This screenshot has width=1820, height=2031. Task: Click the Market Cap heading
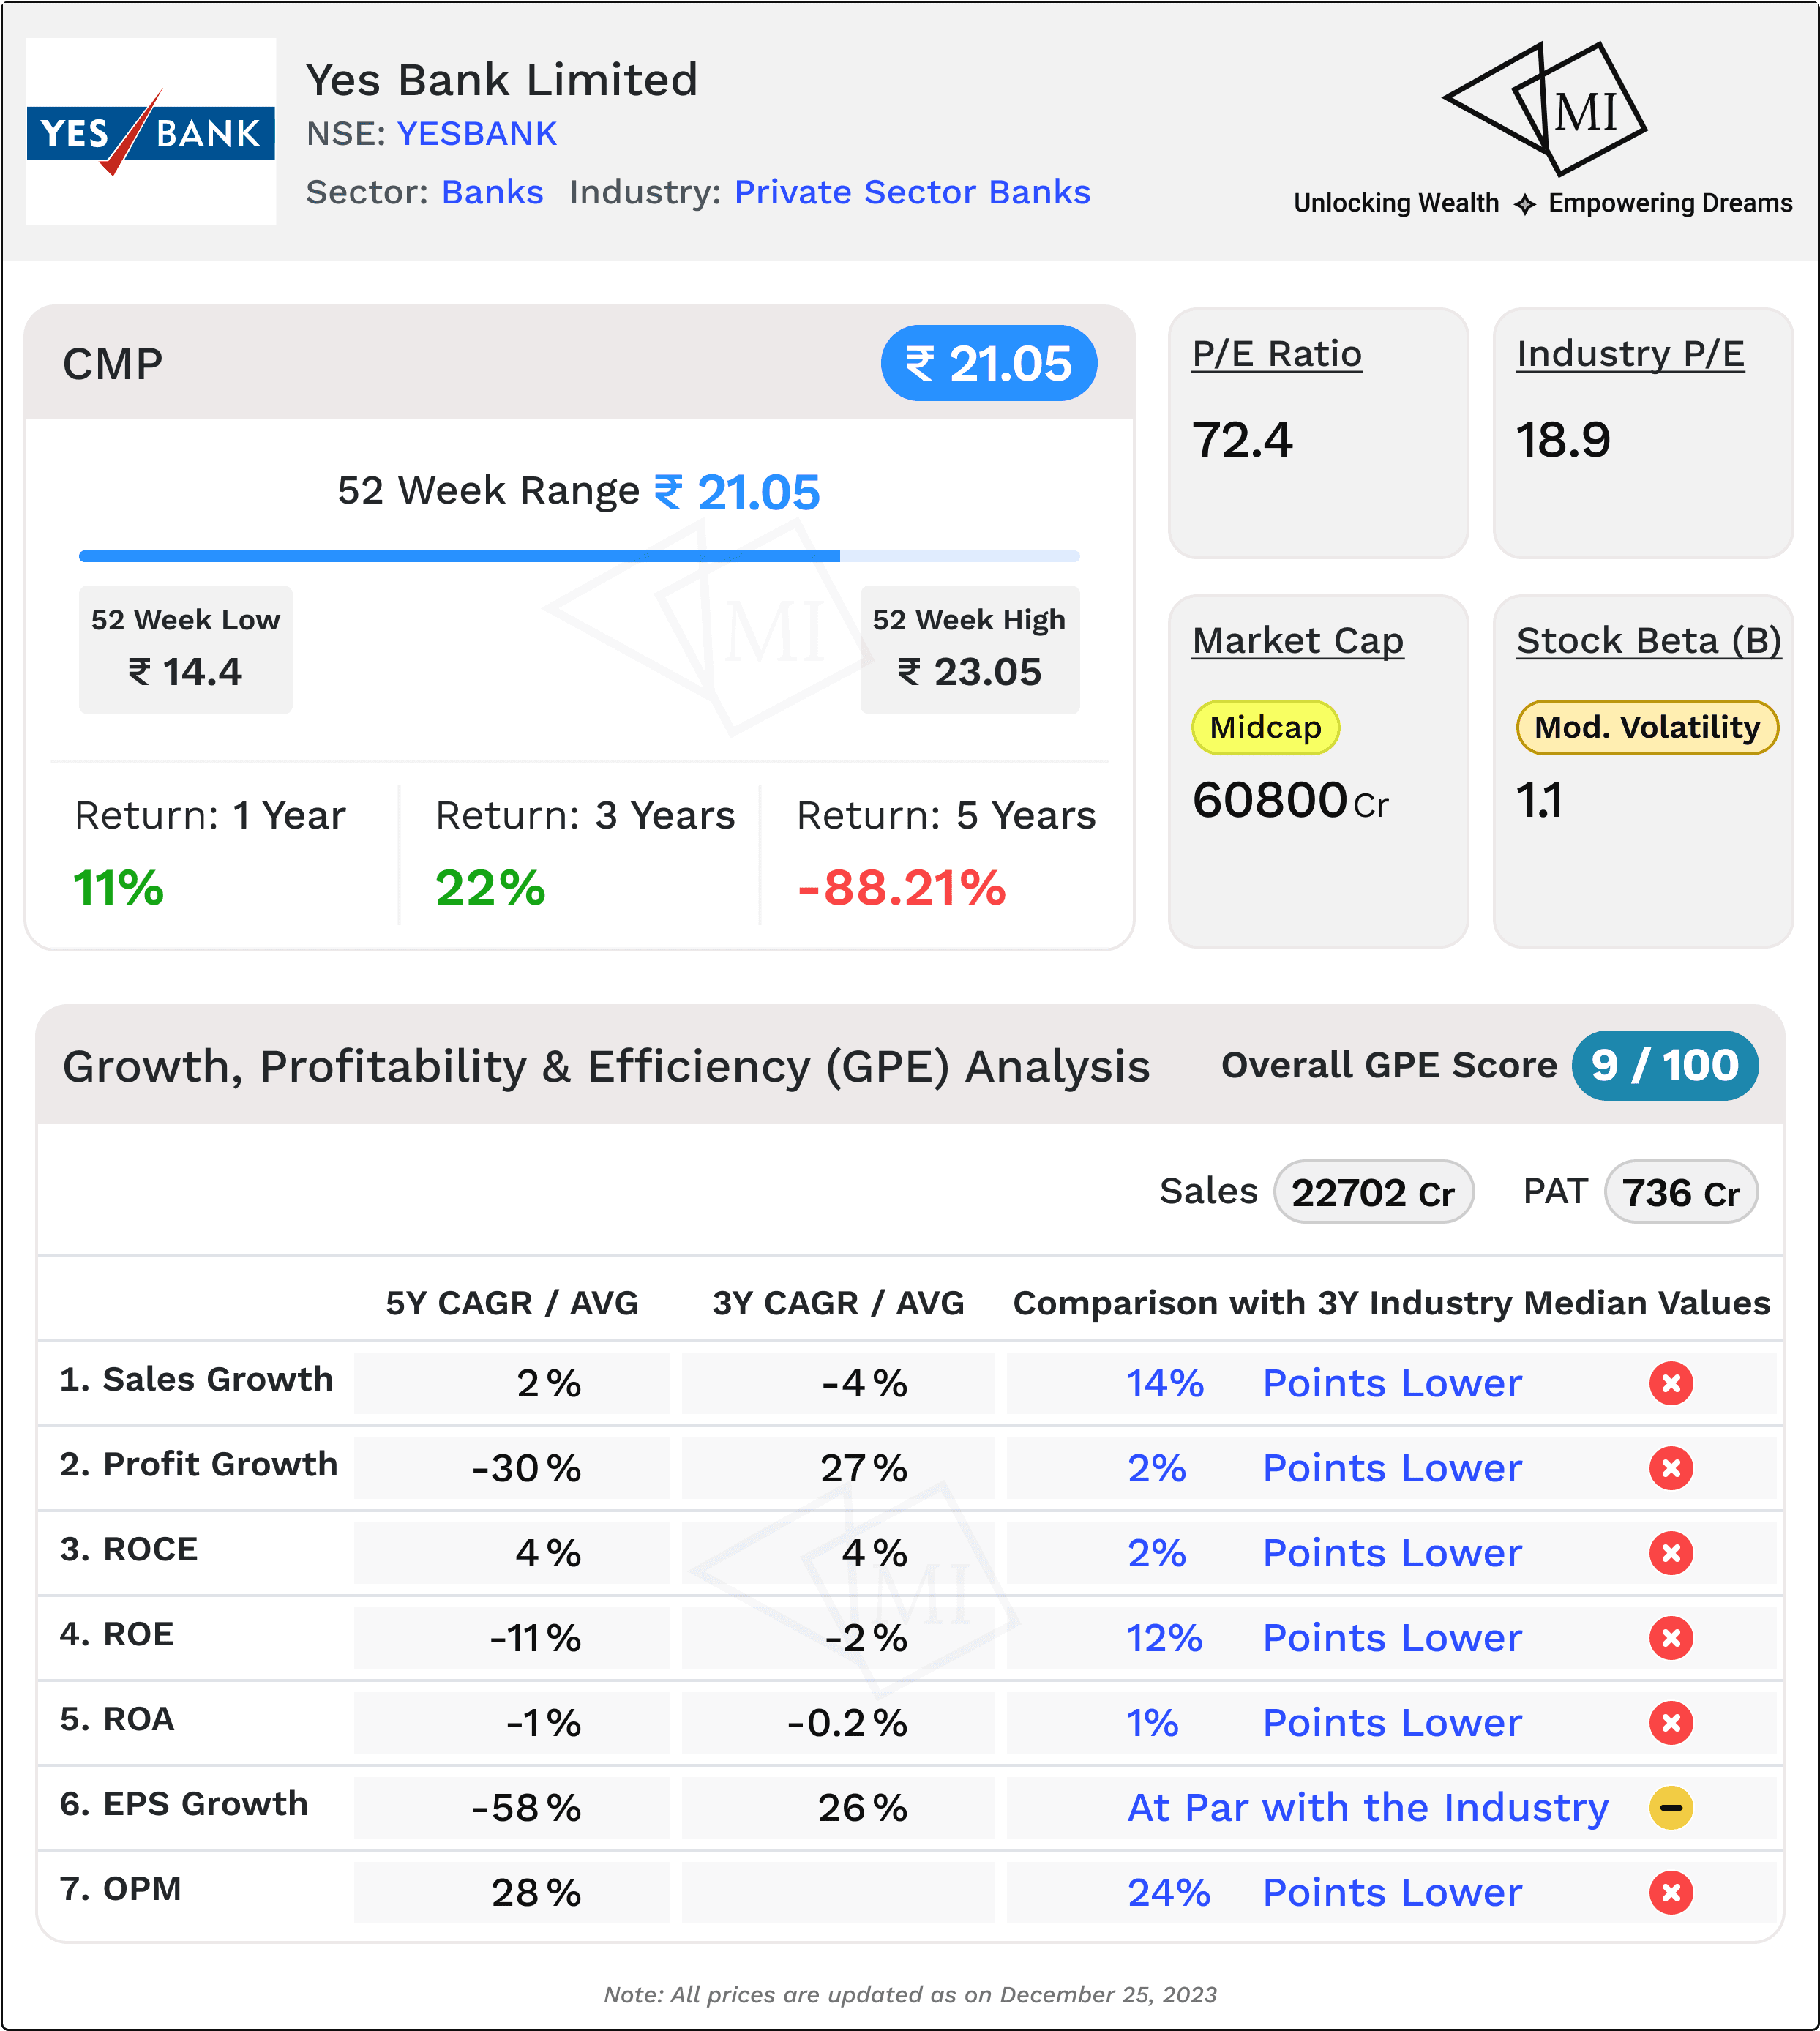(1297, 641)
